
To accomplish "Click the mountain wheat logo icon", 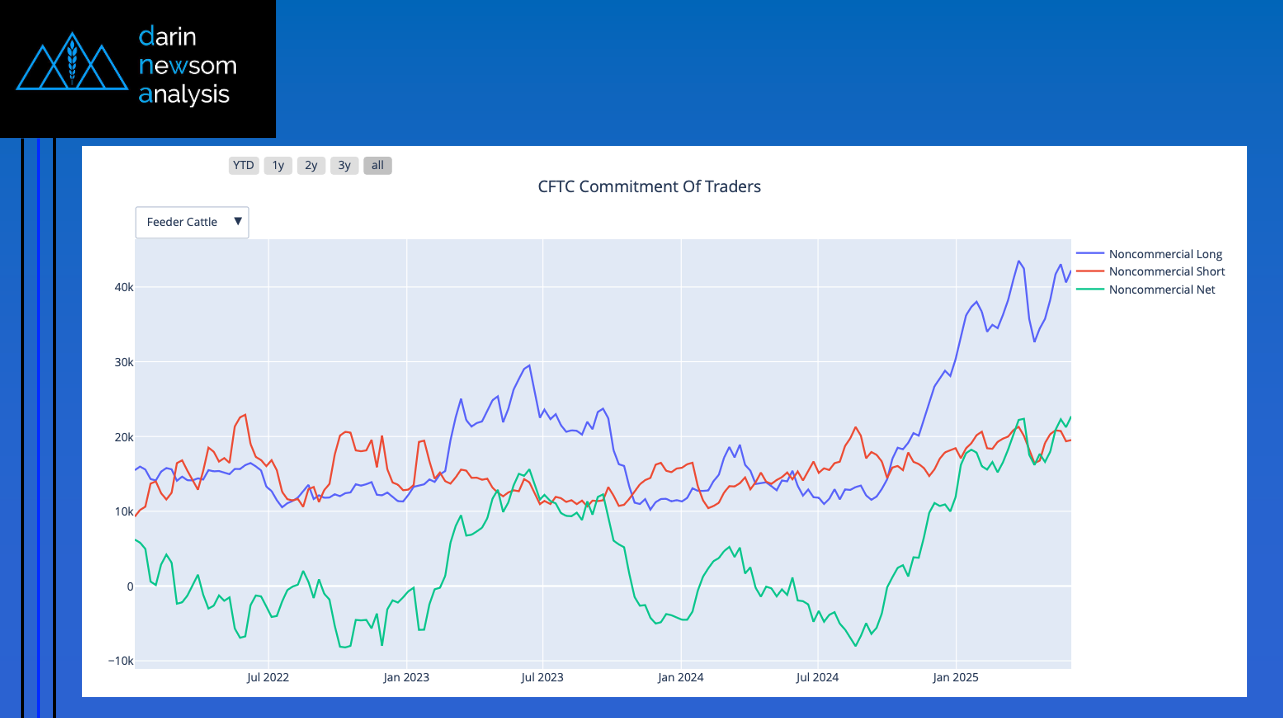I will (70, 61).
